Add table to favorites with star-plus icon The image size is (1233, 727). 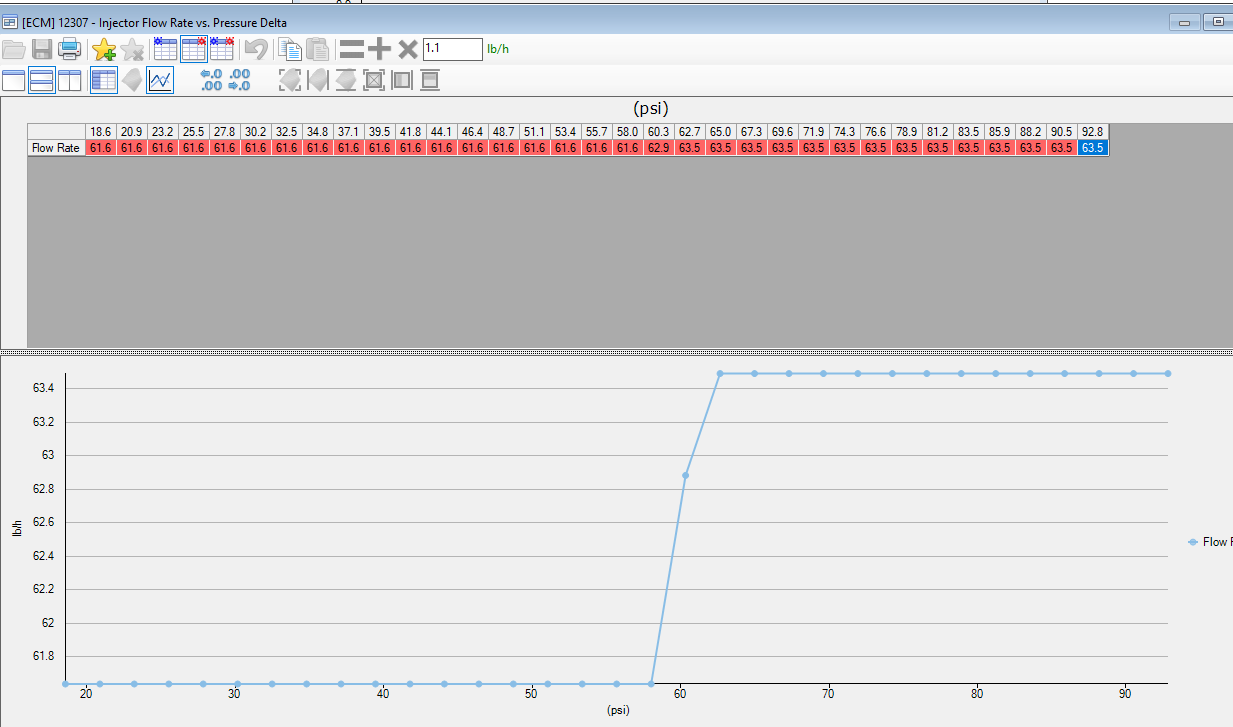pyautogui.click(x=104, y=49)
